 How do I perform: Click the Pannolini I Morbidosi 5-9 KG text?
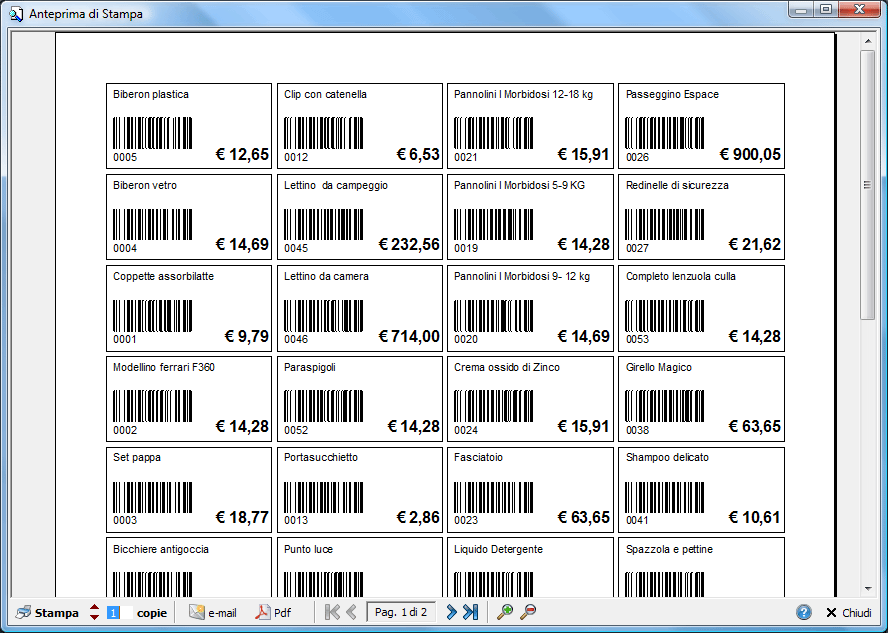pos(519,185)
